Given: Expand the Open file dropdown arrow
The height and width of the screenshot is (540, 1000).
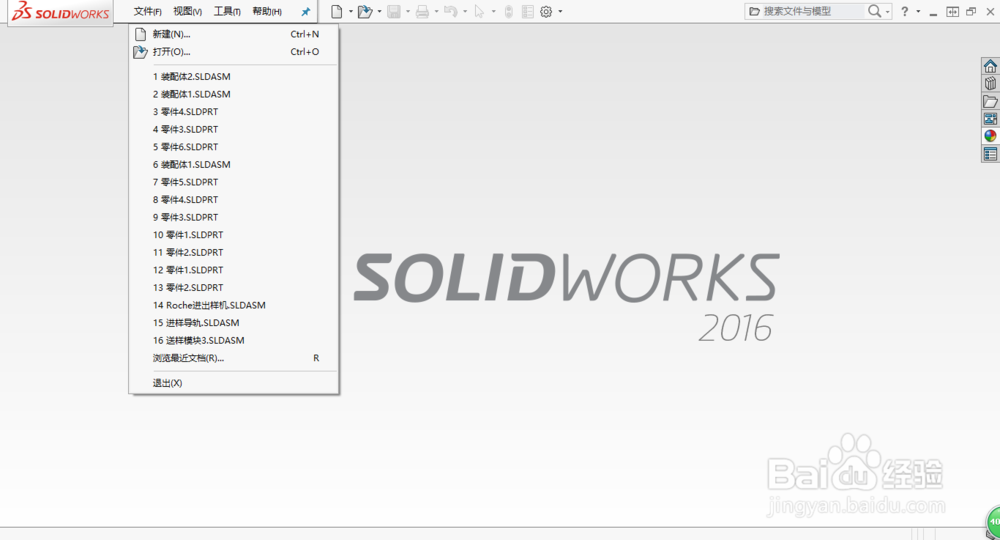Looking at the screenshot, I should [x=379, y=11].
